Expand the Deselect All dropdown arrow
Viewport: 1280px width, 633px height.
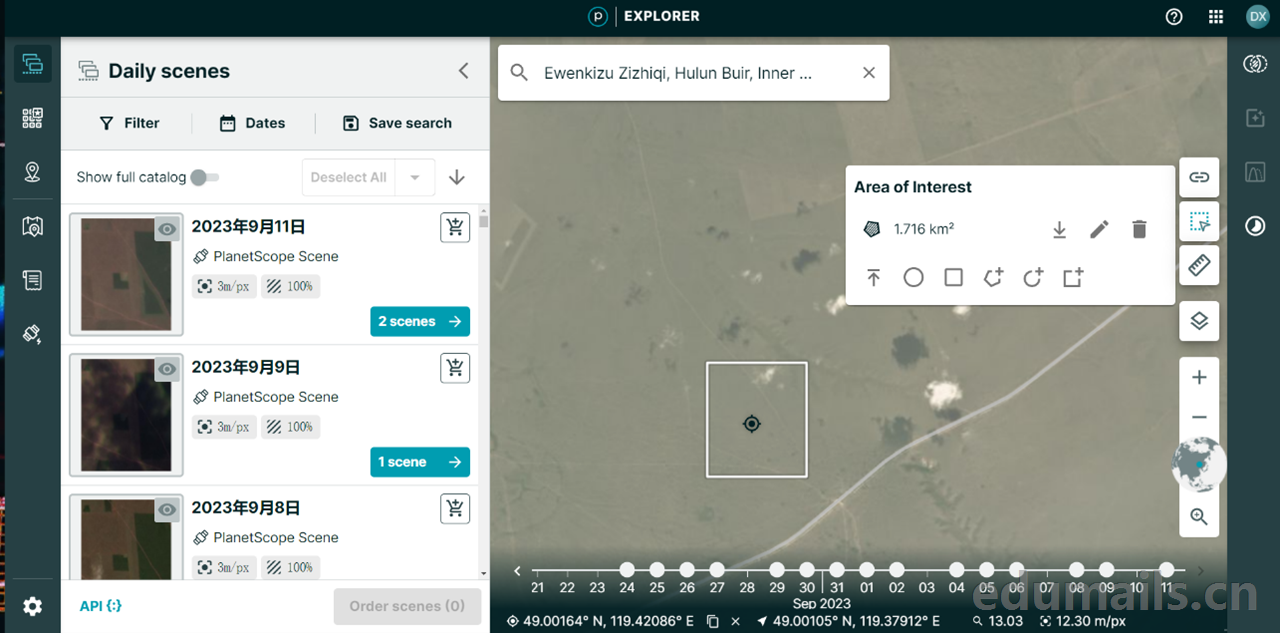[414, 177]
